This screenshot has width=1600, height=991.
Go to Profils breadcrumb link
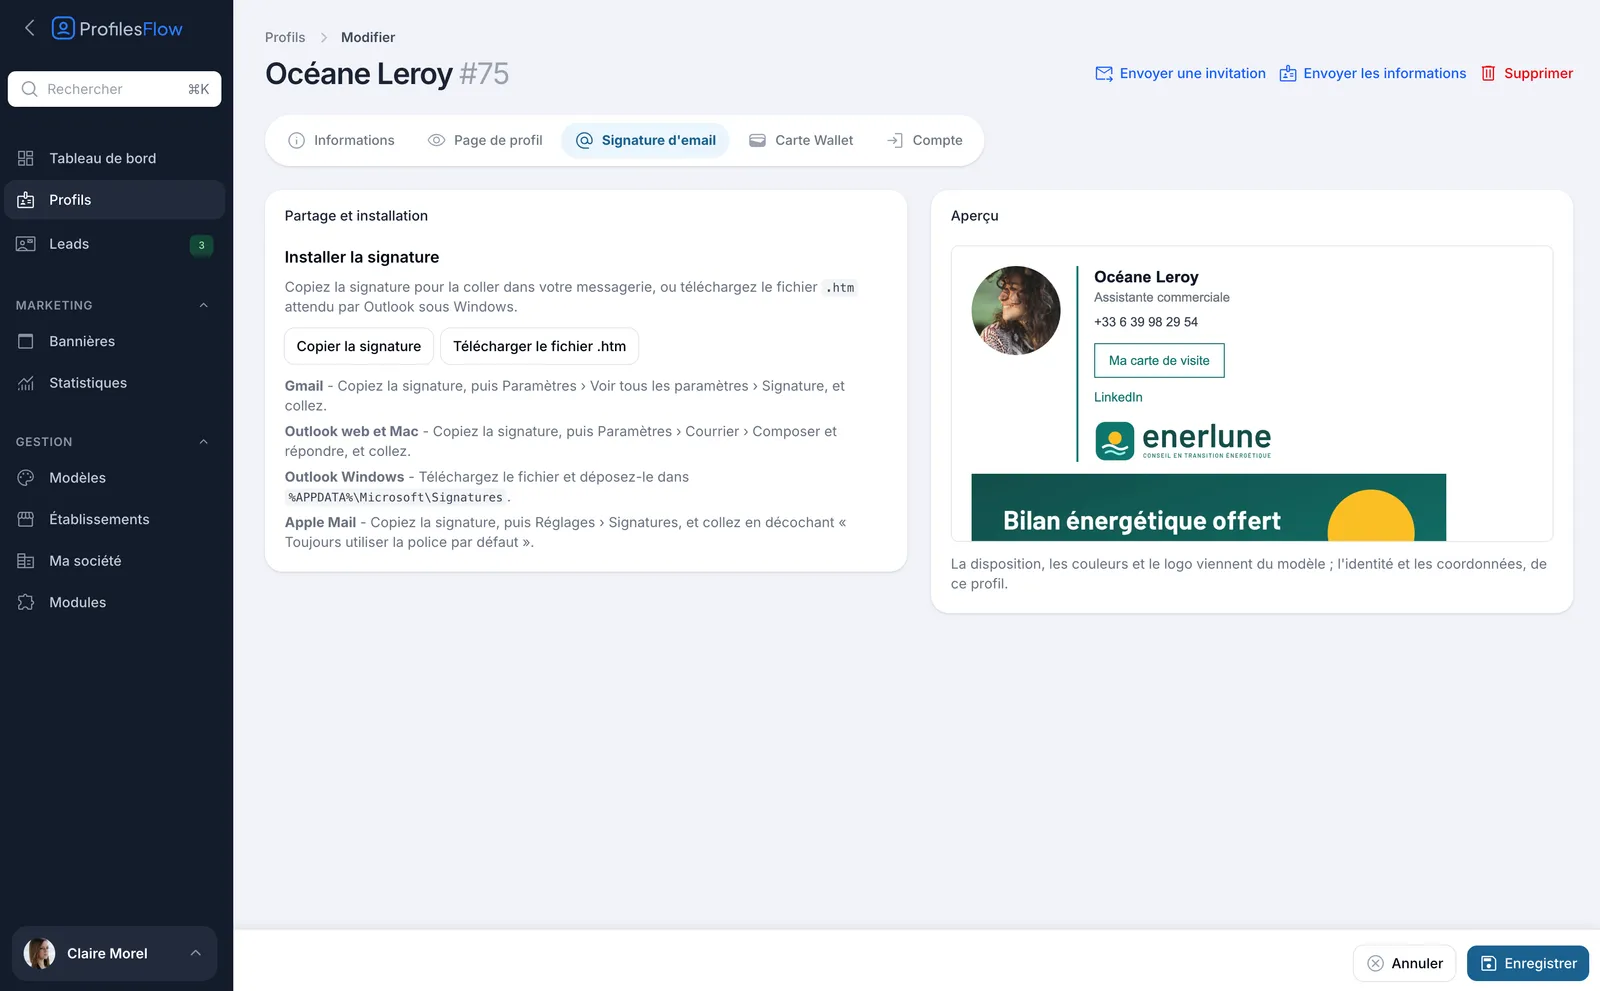pyautogui.click(x=285, y=37)
